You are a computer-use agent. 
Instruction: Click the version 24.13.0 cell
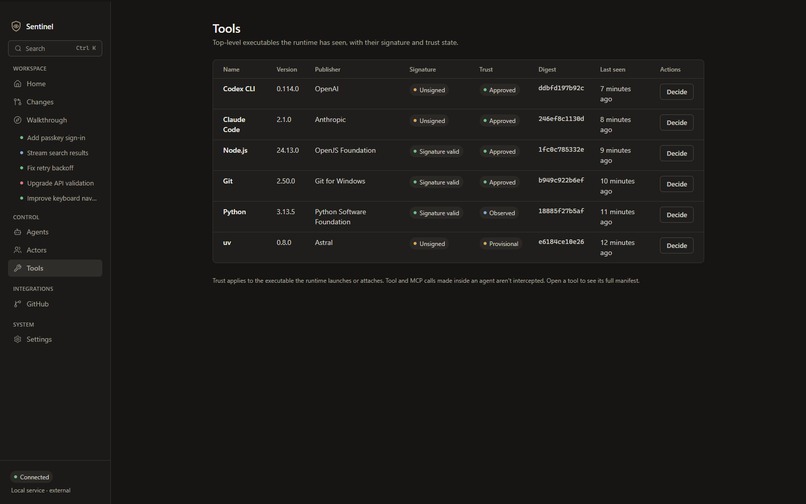[287, 150]
